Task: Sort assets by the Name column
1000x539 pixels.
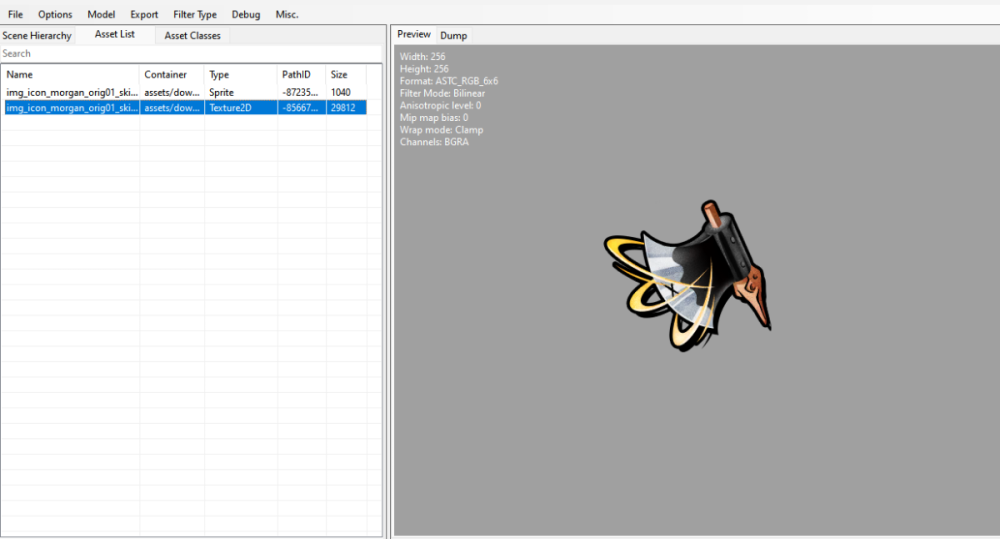Action: click(x=70, y=75)
